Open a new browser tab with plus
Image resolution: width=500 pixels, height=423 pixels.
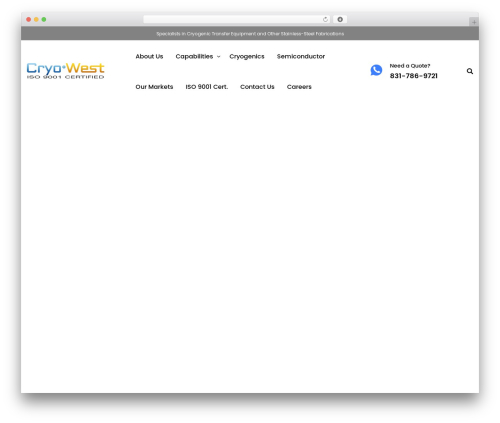pyautogui.click(x=474, y=22)
